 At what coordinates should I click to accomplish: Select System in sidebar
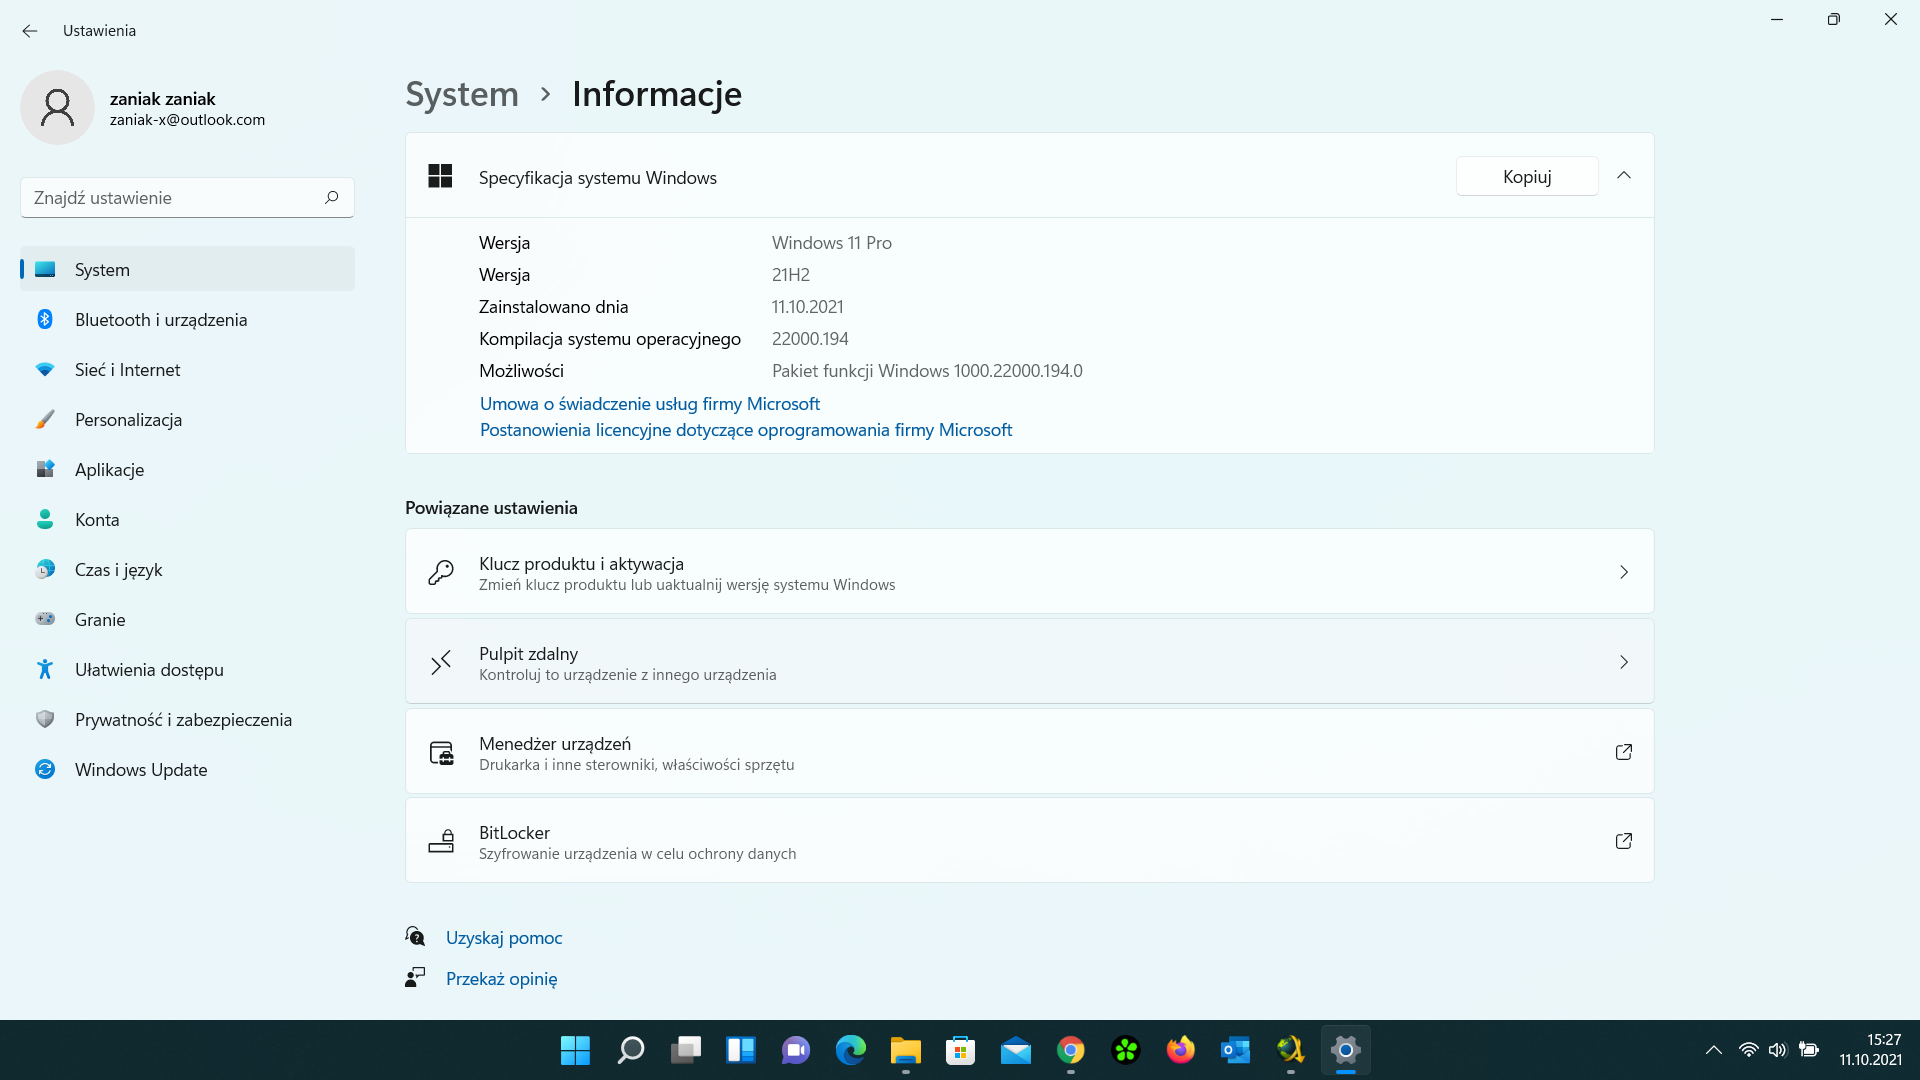tap(187, 269)
